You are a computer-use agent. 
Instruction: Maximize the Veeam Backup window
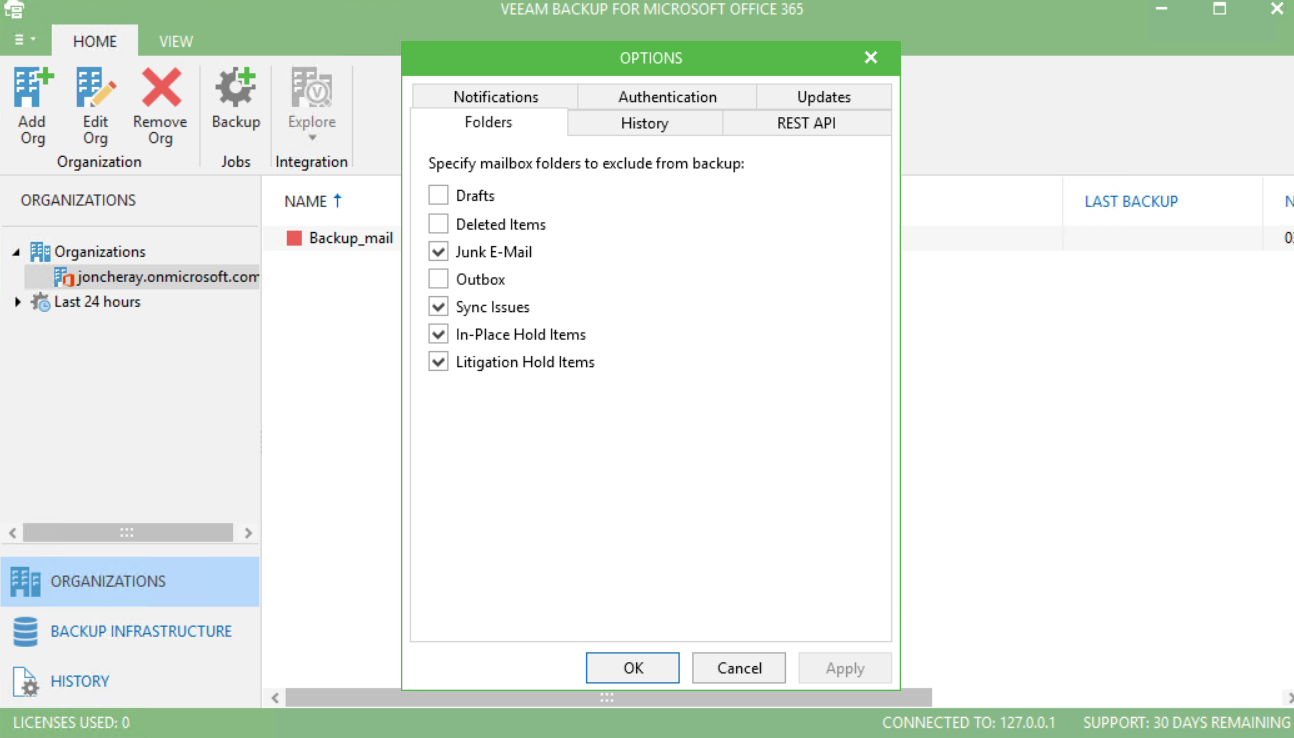click(x=1219, y=9)
